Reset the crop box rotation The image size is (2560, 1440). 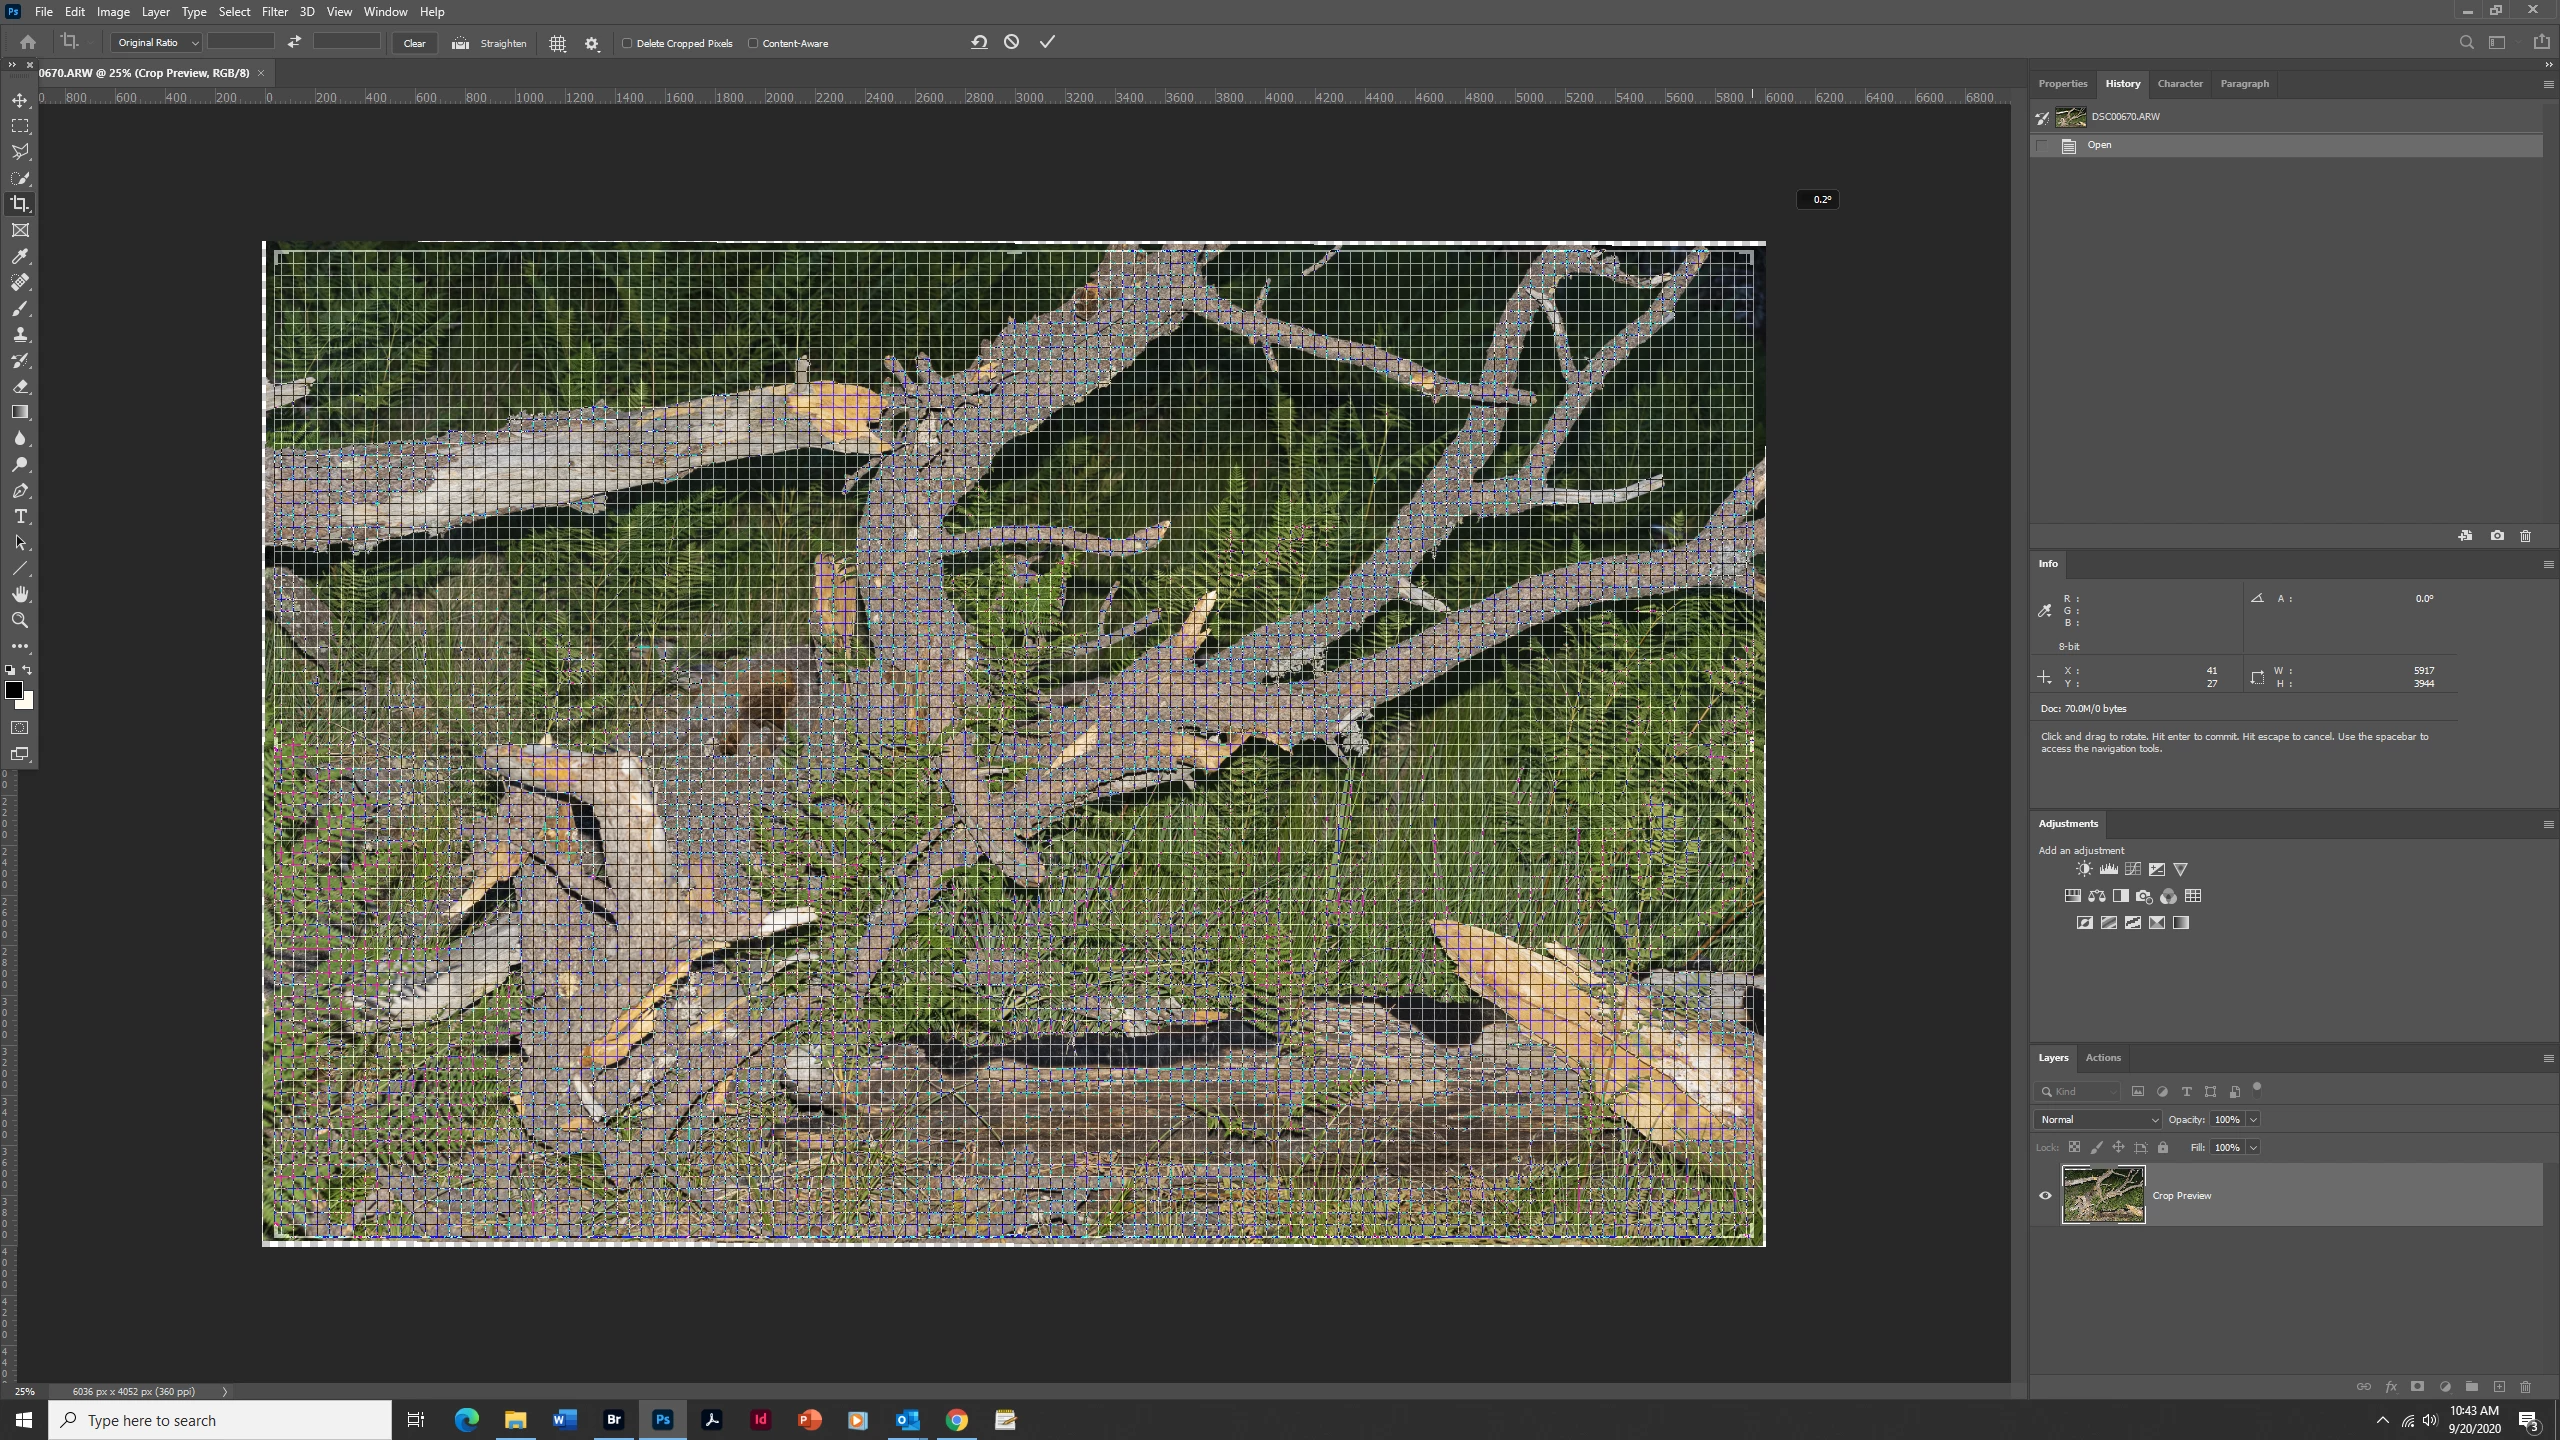coord(979,42)
